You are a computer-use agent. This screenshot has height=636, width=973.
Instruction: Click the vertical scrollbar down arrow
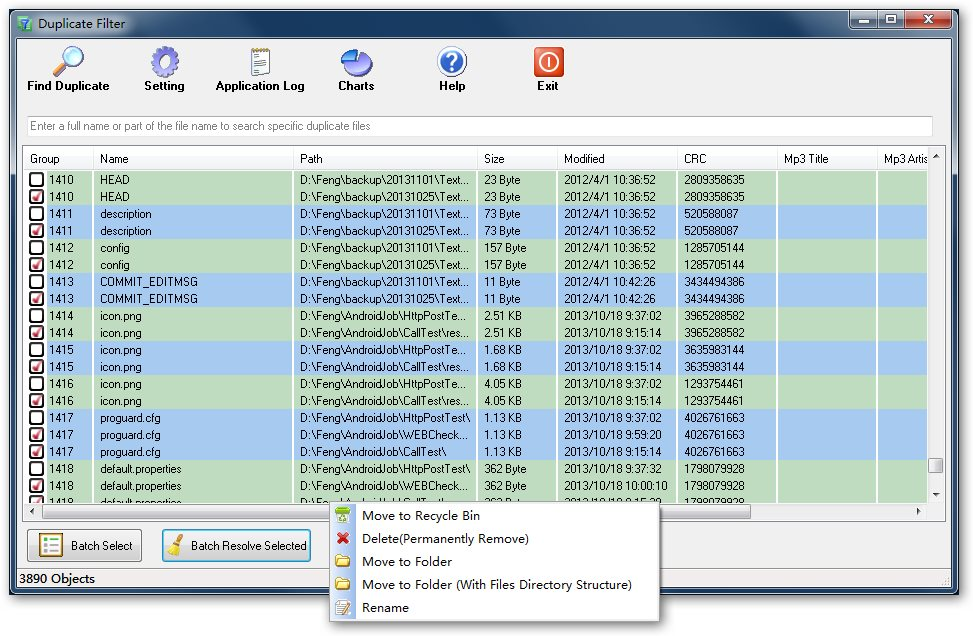pyautogui.click(x=936, y=495)
